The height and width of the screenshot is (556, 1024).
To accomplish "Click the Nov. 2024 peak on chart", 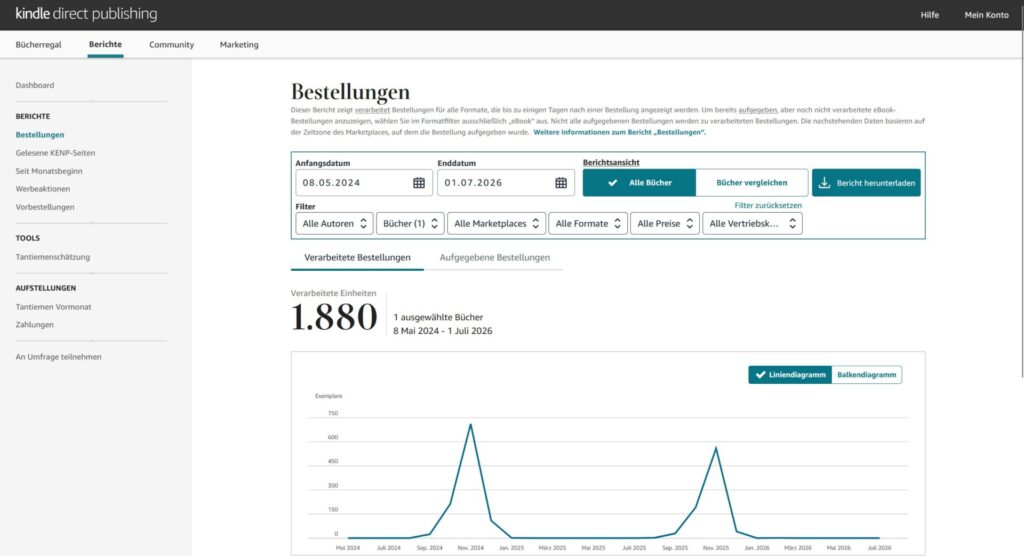I will click(x=470, y=425).
